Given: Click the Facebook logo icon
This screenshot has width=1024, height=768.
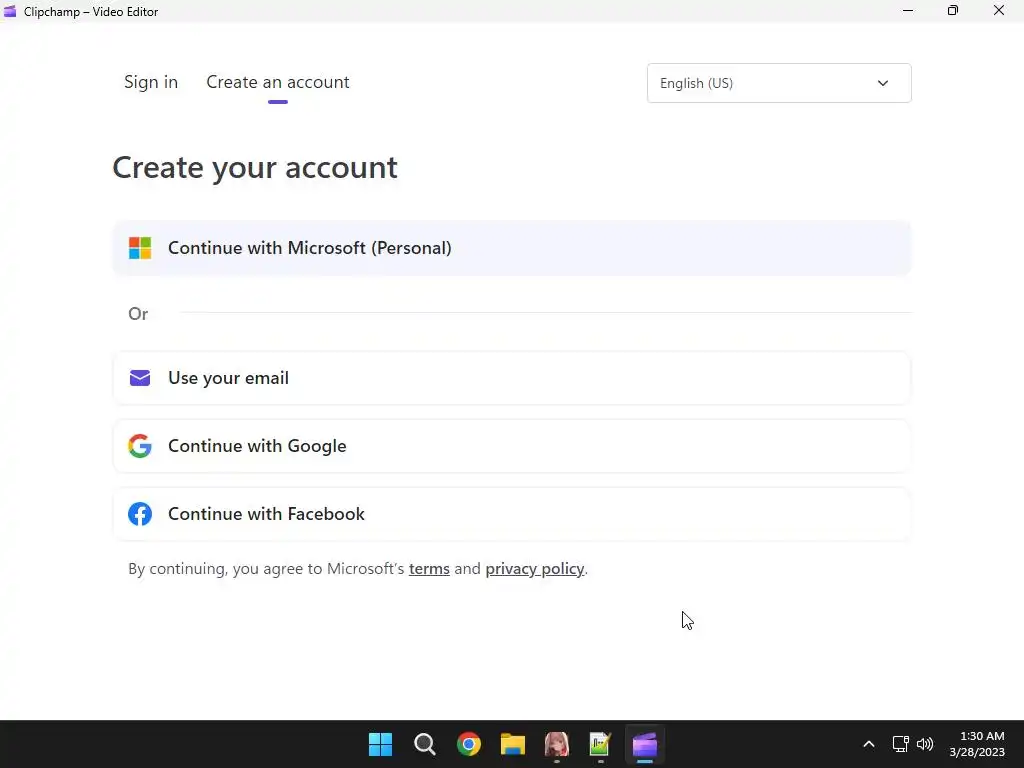Looking at the screenshot, I should (x=140, y=514).
